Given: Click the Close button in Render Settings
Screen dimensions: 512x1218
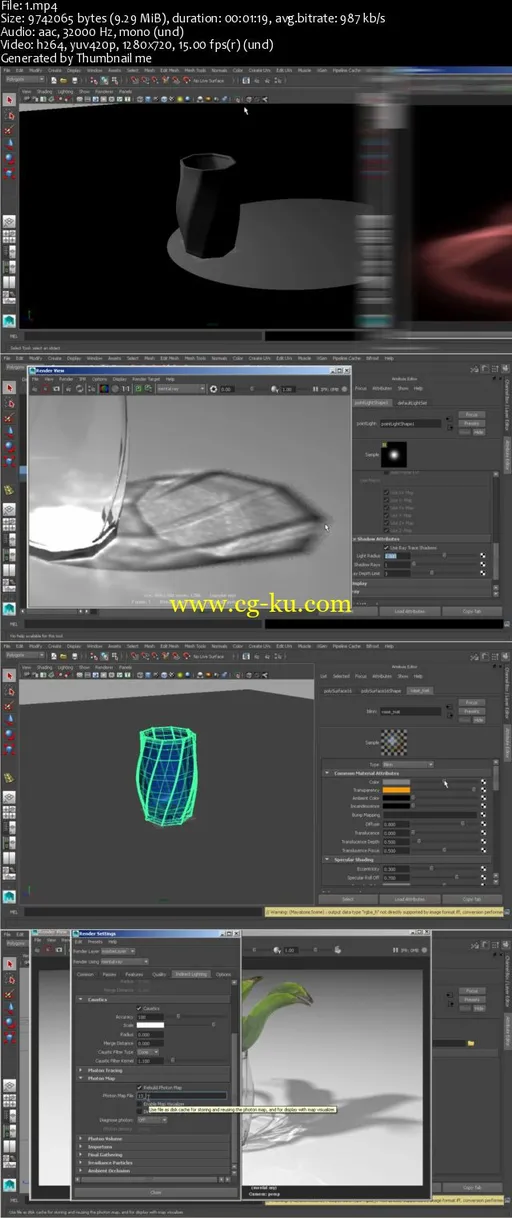Looking at the screenshot, I should point(155,1192).
